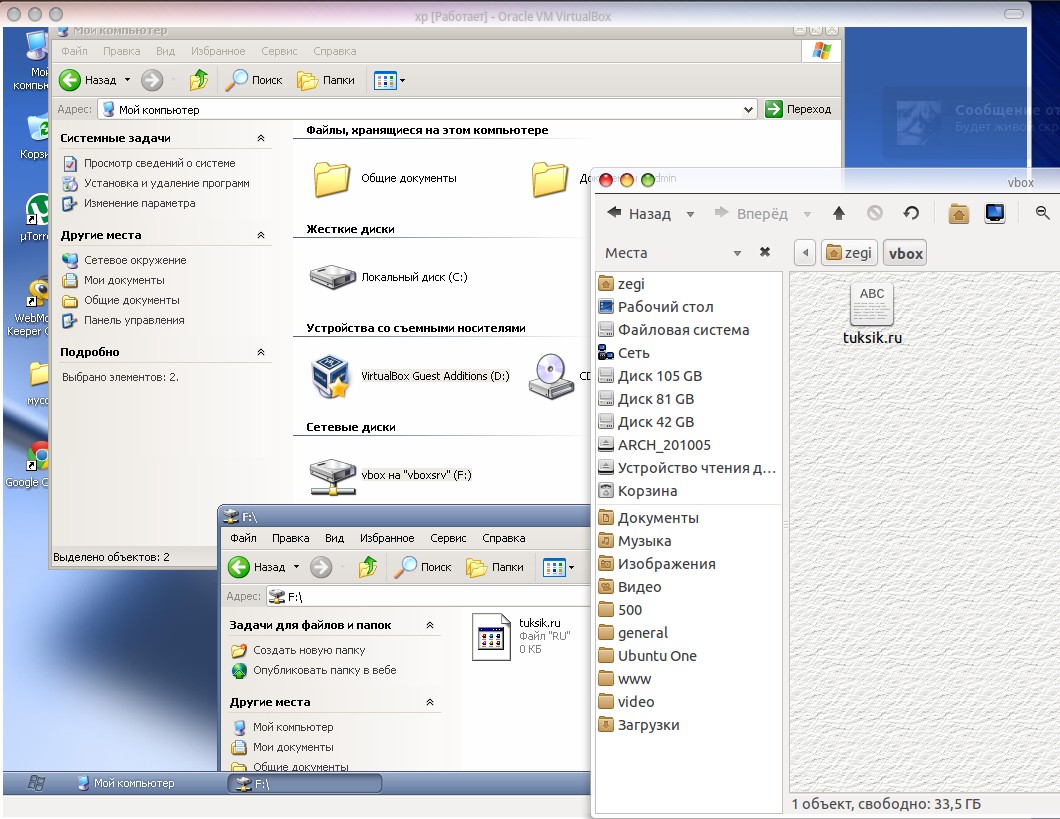Open the Сервис menu in Мой компьютер window
The width and height of the screenshot is (1060, 819).
279,51
